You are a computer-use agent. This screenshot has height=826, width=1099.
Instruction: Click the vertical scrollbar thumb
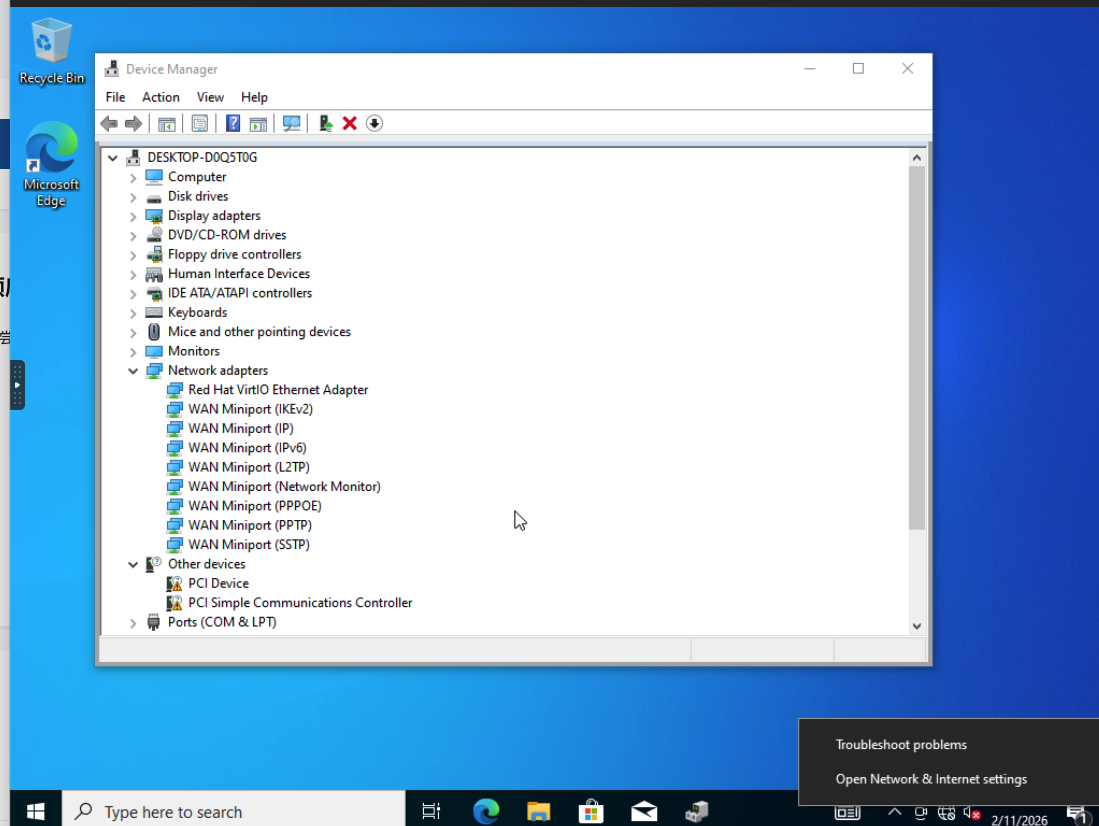917,348
